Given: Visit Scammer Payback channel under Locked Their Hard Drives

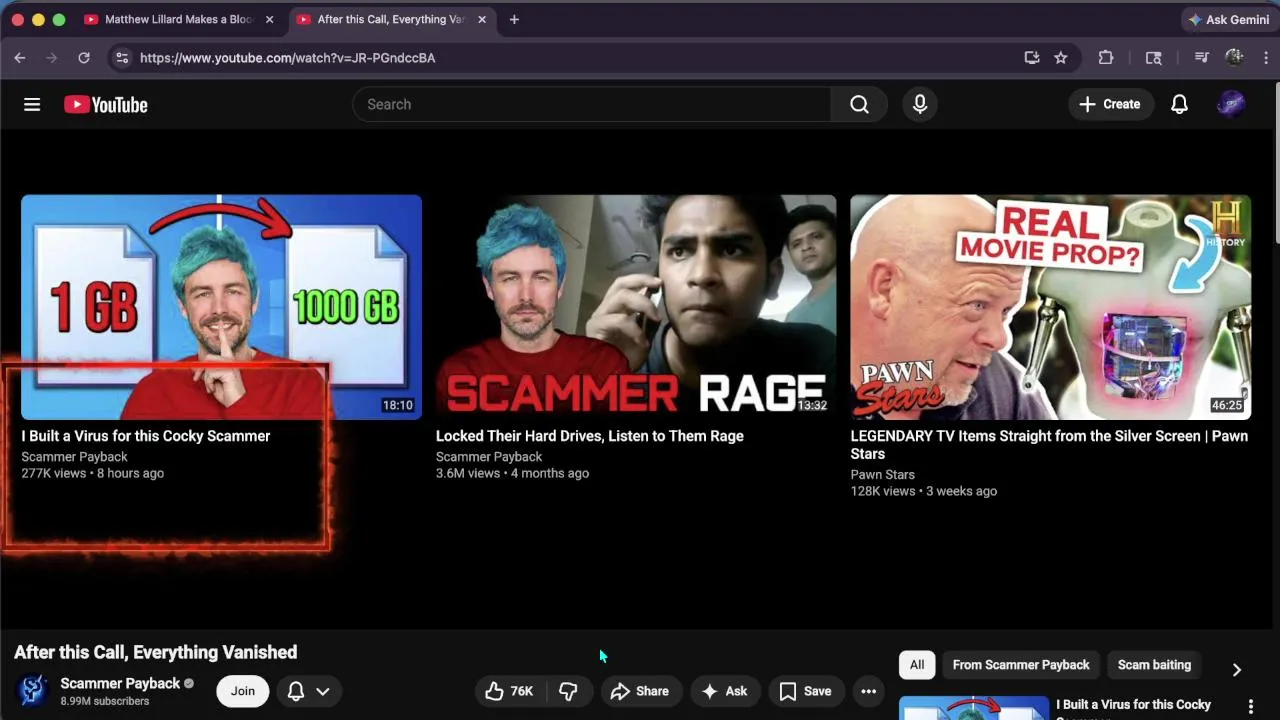Looking at the screenshot, I should point(489,457).
